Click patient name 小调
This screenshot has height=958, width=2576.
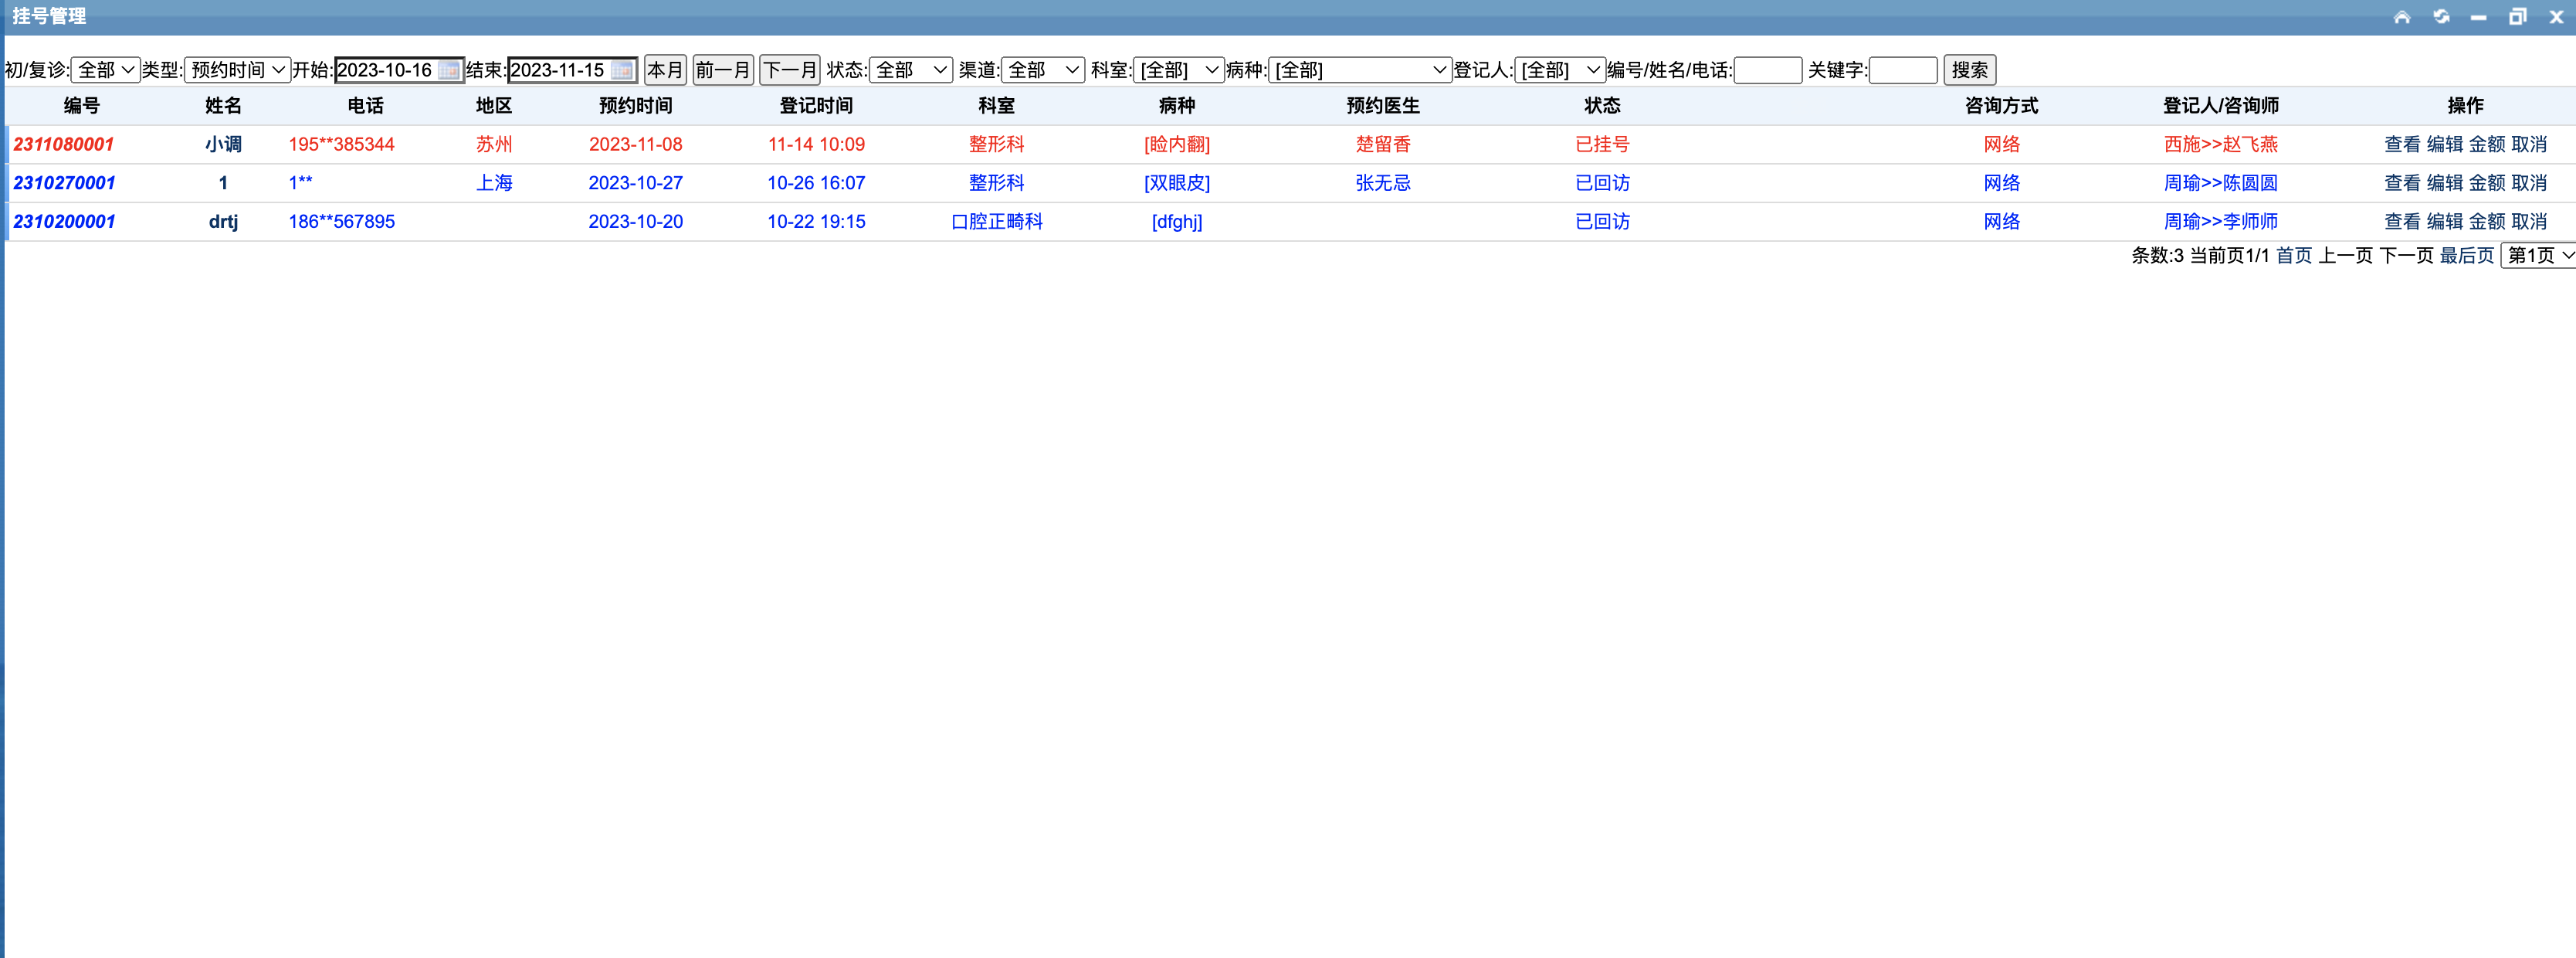(223, 144)
